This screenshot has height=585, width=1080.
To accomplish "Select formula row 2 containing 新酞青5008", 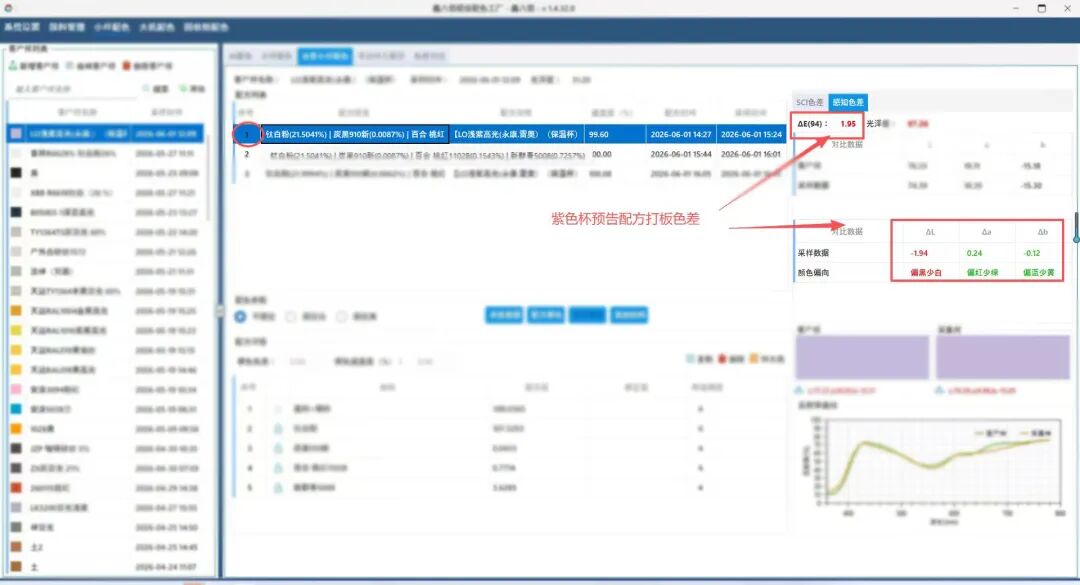I will click(509, 154).
